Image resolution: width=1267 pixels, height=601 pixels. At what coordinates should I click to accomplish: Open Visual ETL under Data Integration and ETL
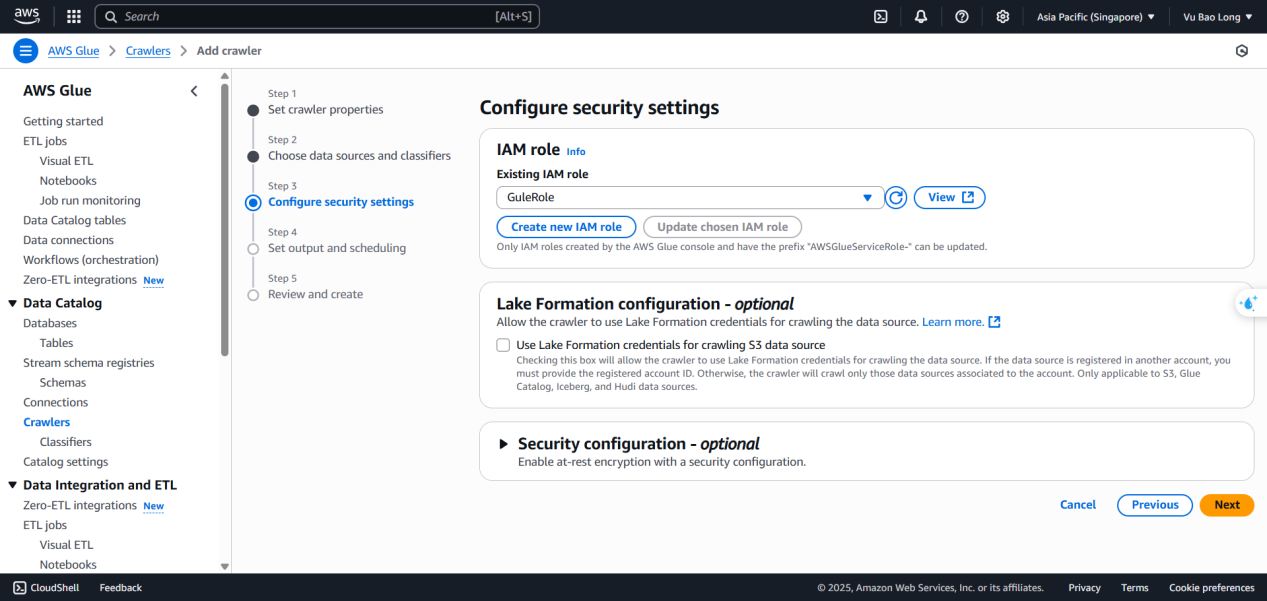point(66,545)
